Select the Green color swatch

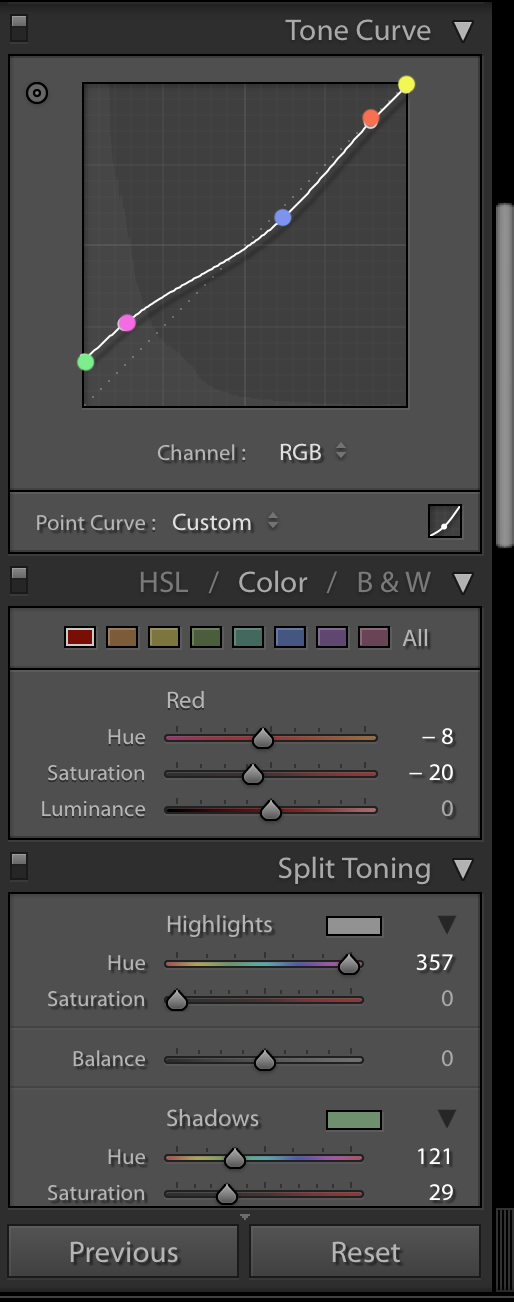[206, 637]
